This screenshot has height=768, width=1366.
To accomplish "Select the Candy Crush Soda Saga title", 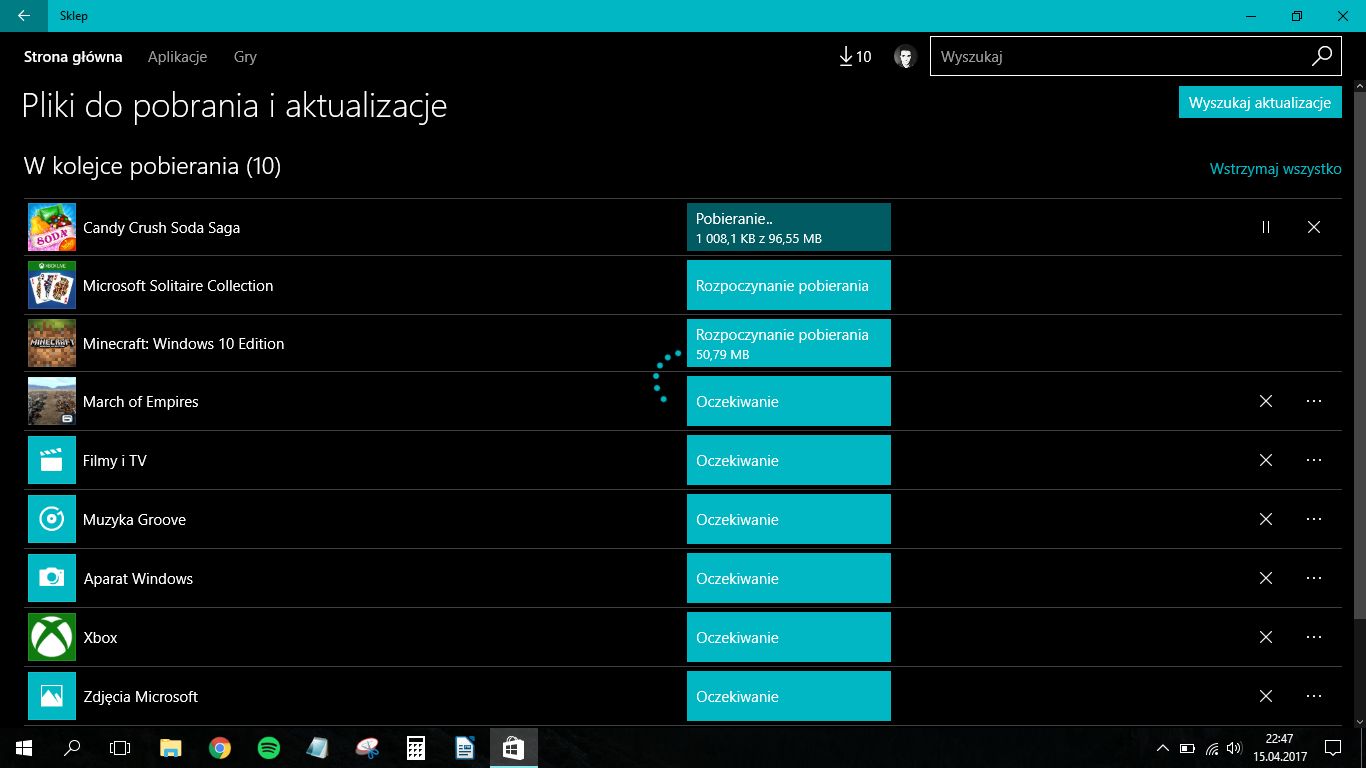I will point(162,228).
